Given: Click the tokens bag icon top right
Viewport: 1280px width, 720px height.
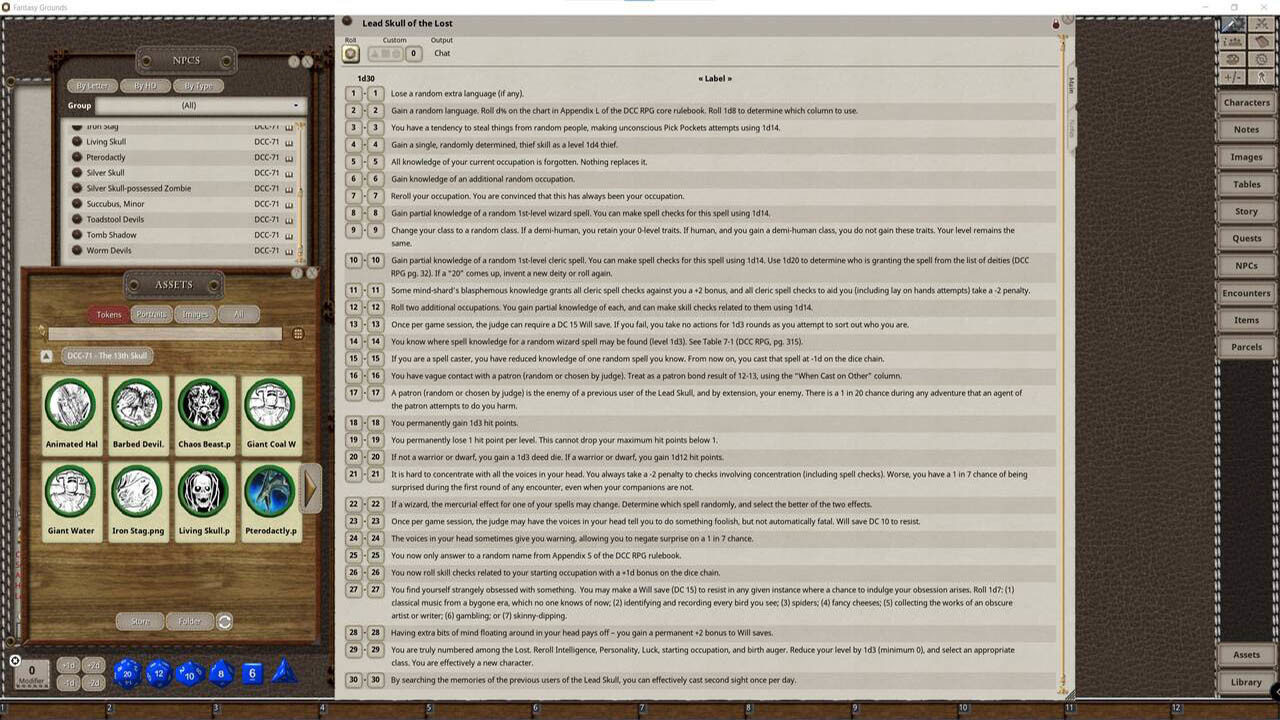Looking at the screenshot, I should 1262,43.
